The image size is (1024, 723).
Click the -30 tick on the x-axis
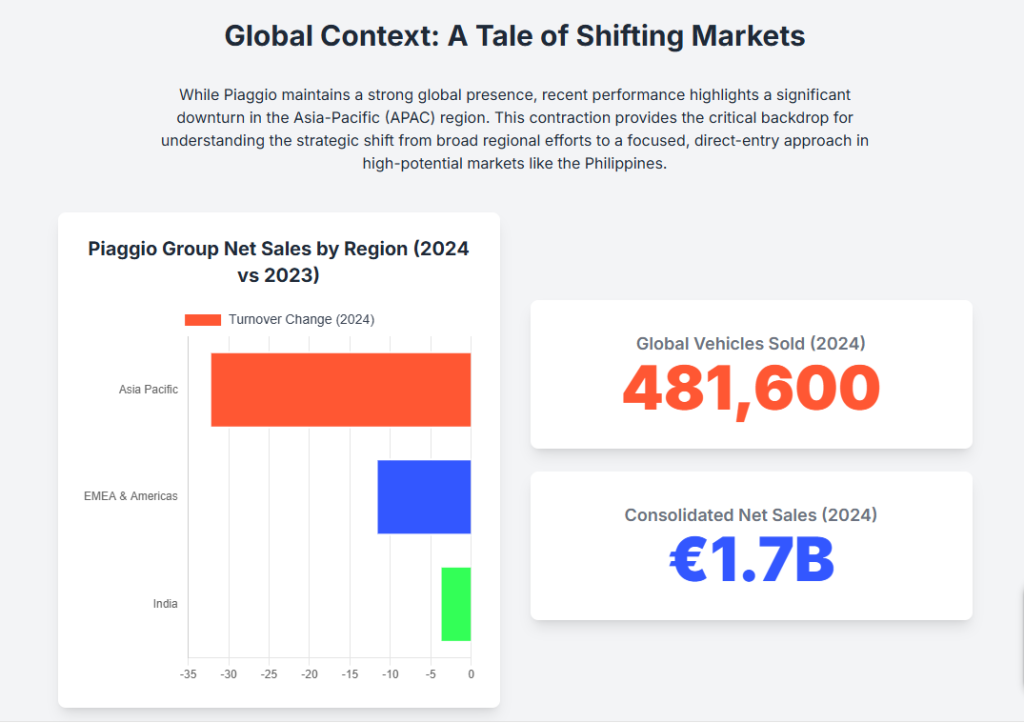click(x=229, y=674)
